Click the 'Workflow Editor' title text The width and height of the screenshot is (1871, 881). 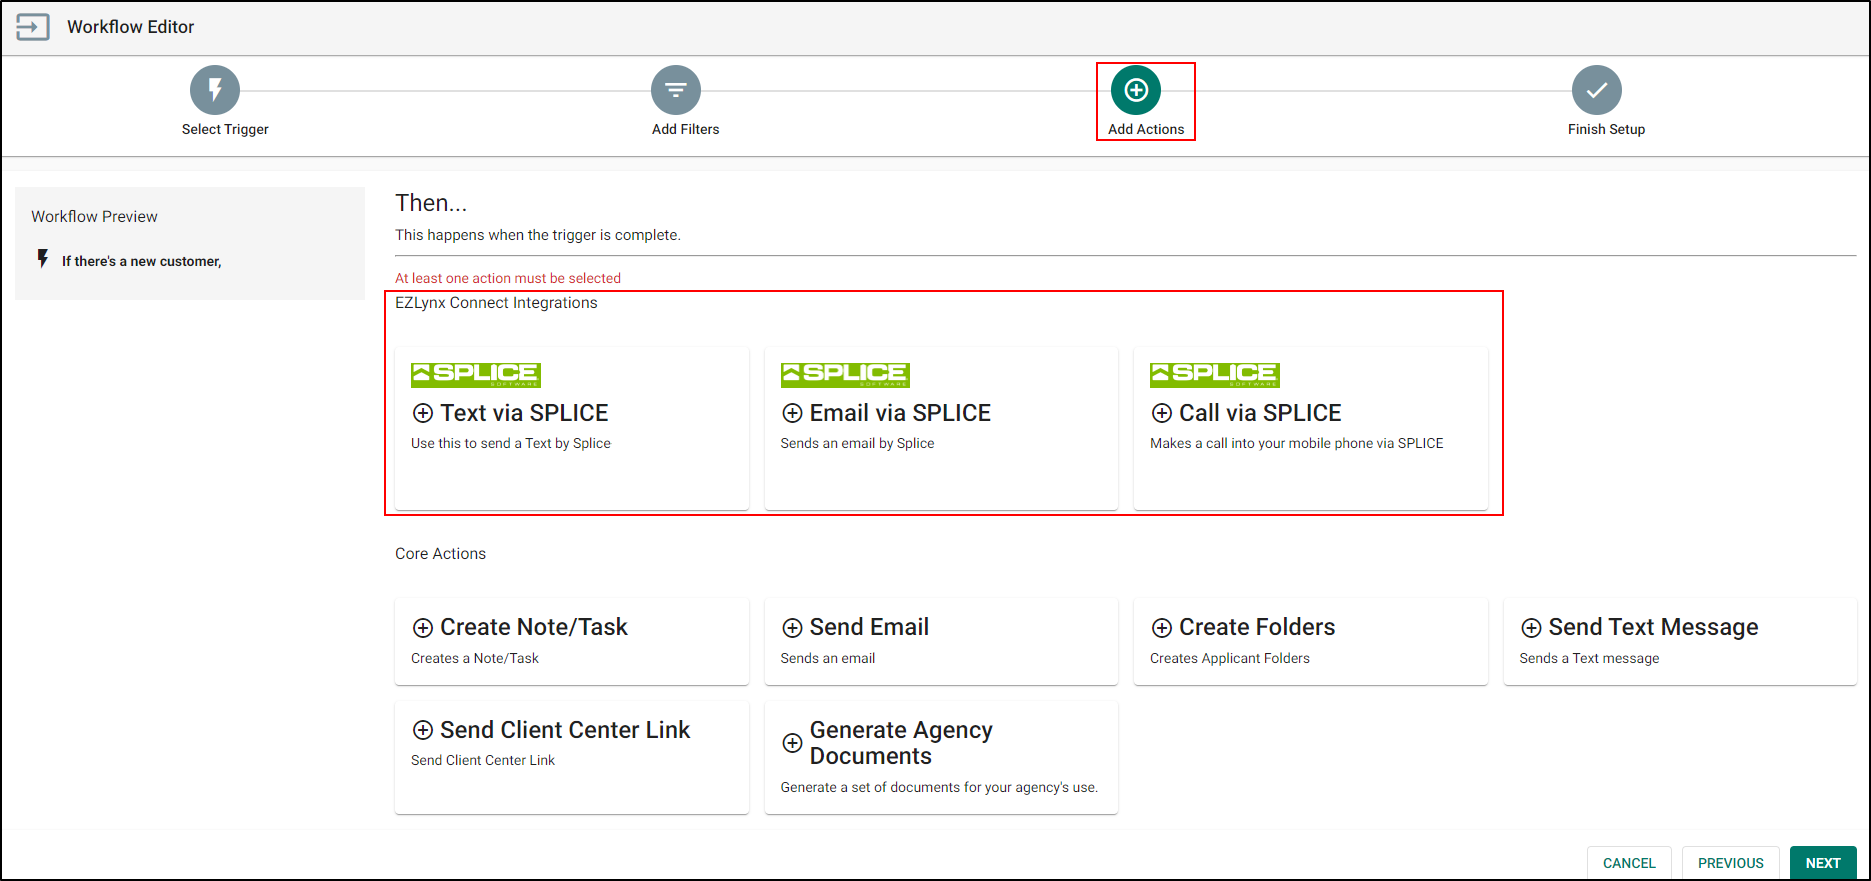click(131, 27)
